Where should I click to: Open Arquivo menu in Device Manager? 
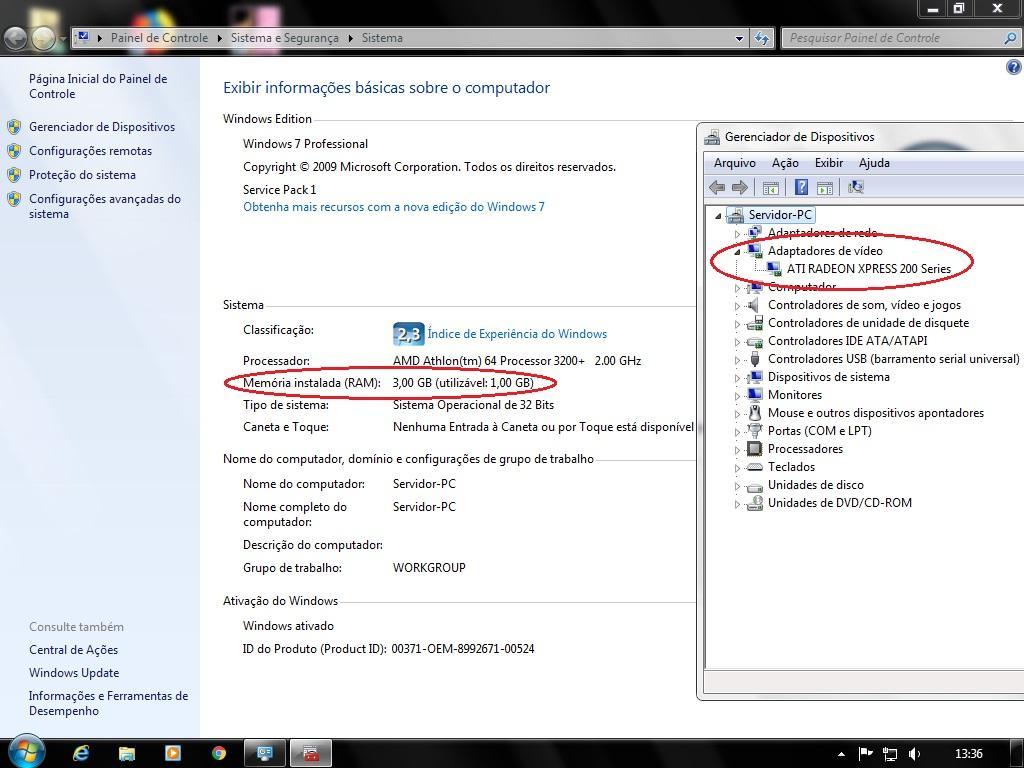(x=735, y=163)
